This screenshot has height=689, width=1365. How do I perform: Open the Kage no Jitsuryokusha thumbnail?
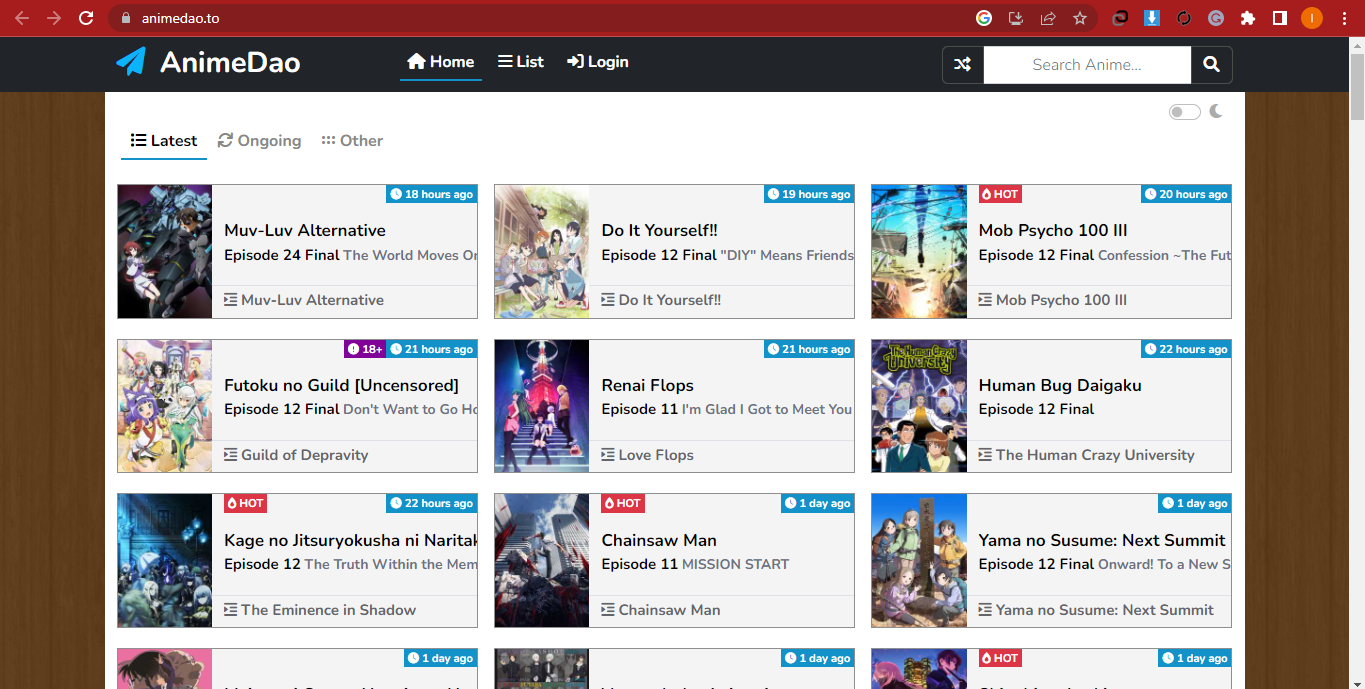[165, 561]
